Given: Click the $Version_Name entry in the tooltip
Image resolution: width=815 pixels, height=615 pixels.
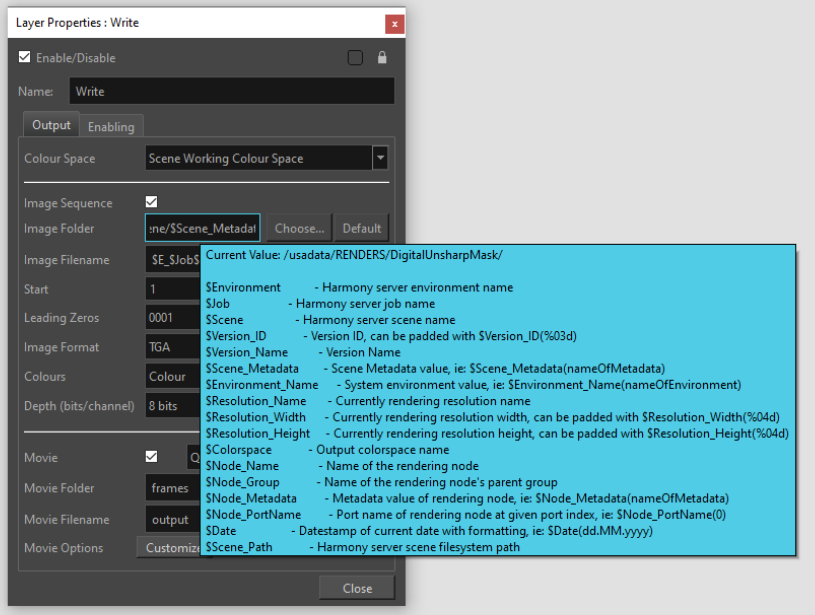Looking at the screenshot, I should [303, 352].
